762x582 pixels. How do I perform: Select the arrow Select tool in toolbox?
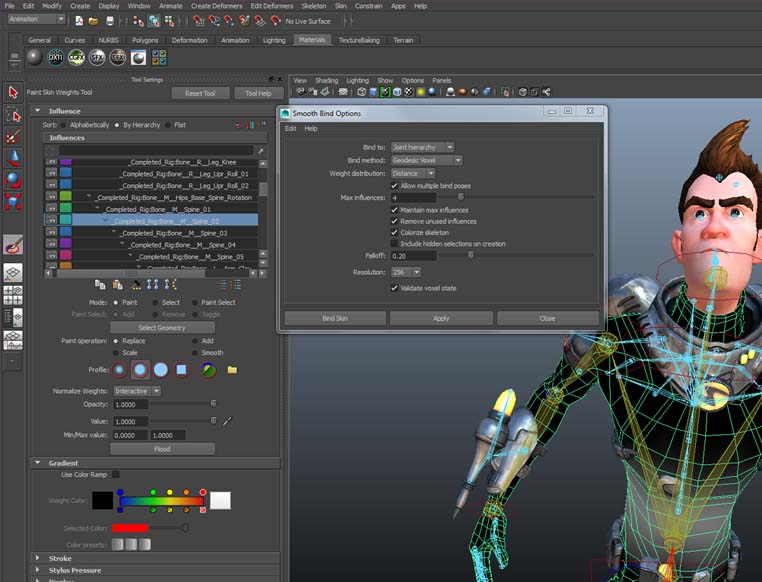coord(13,92)
